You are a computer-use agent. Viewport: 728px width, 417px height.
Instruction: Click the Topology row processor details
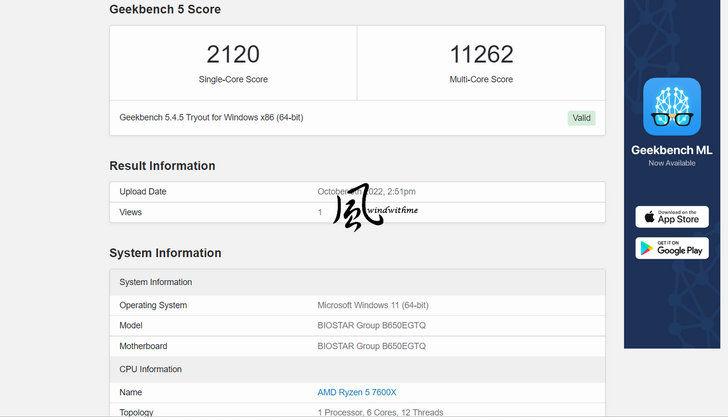[x=382, y=411]
